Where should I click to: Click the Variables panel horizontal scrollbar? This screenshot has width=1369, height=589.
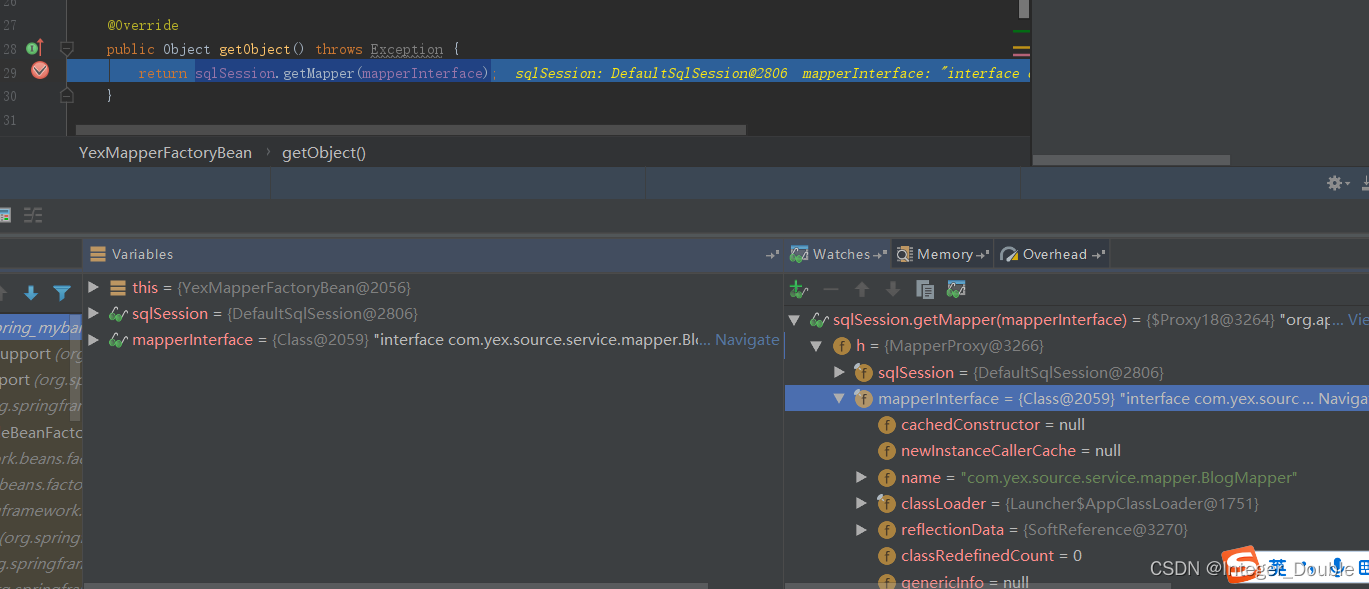coord(396,586)
